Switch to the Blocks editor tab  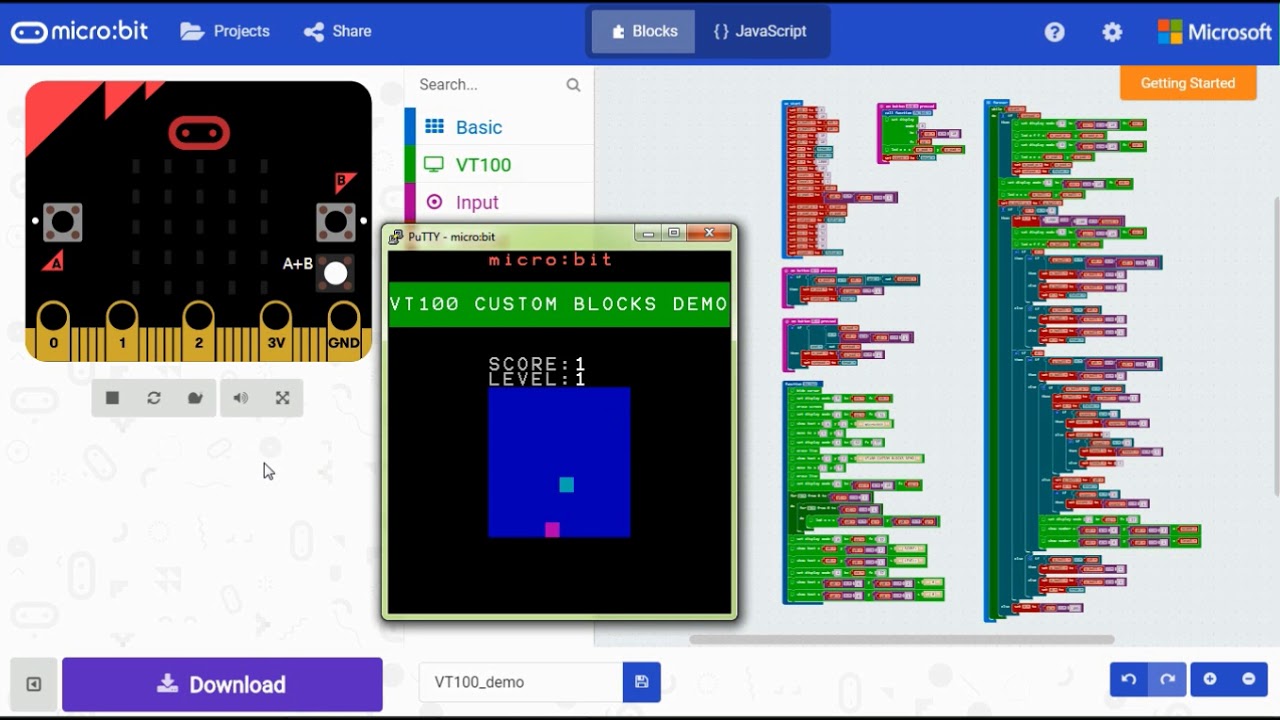point(643,31)
